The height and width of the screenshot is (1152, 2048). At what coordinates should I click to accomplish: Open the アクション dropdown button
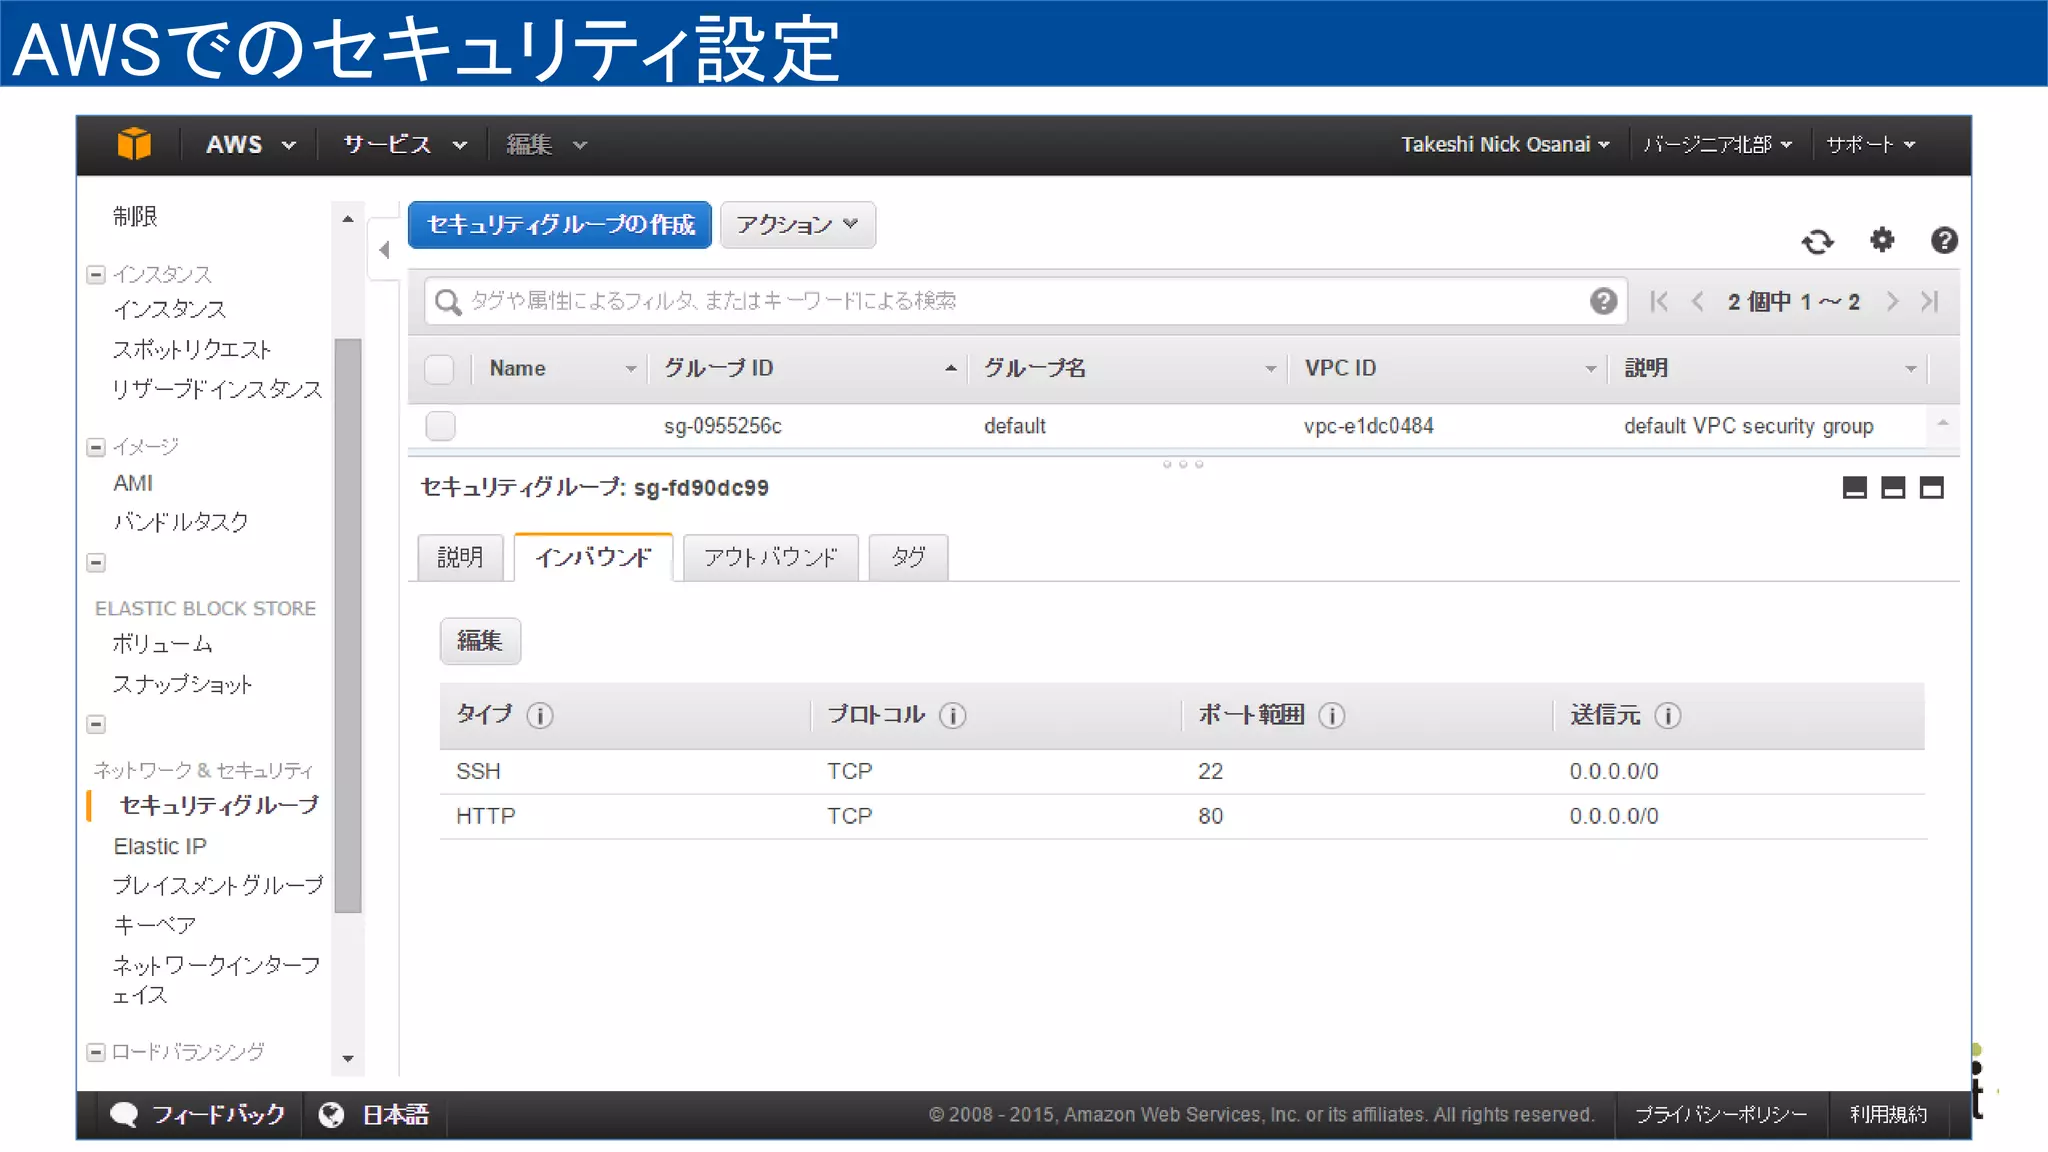[798, 225]
